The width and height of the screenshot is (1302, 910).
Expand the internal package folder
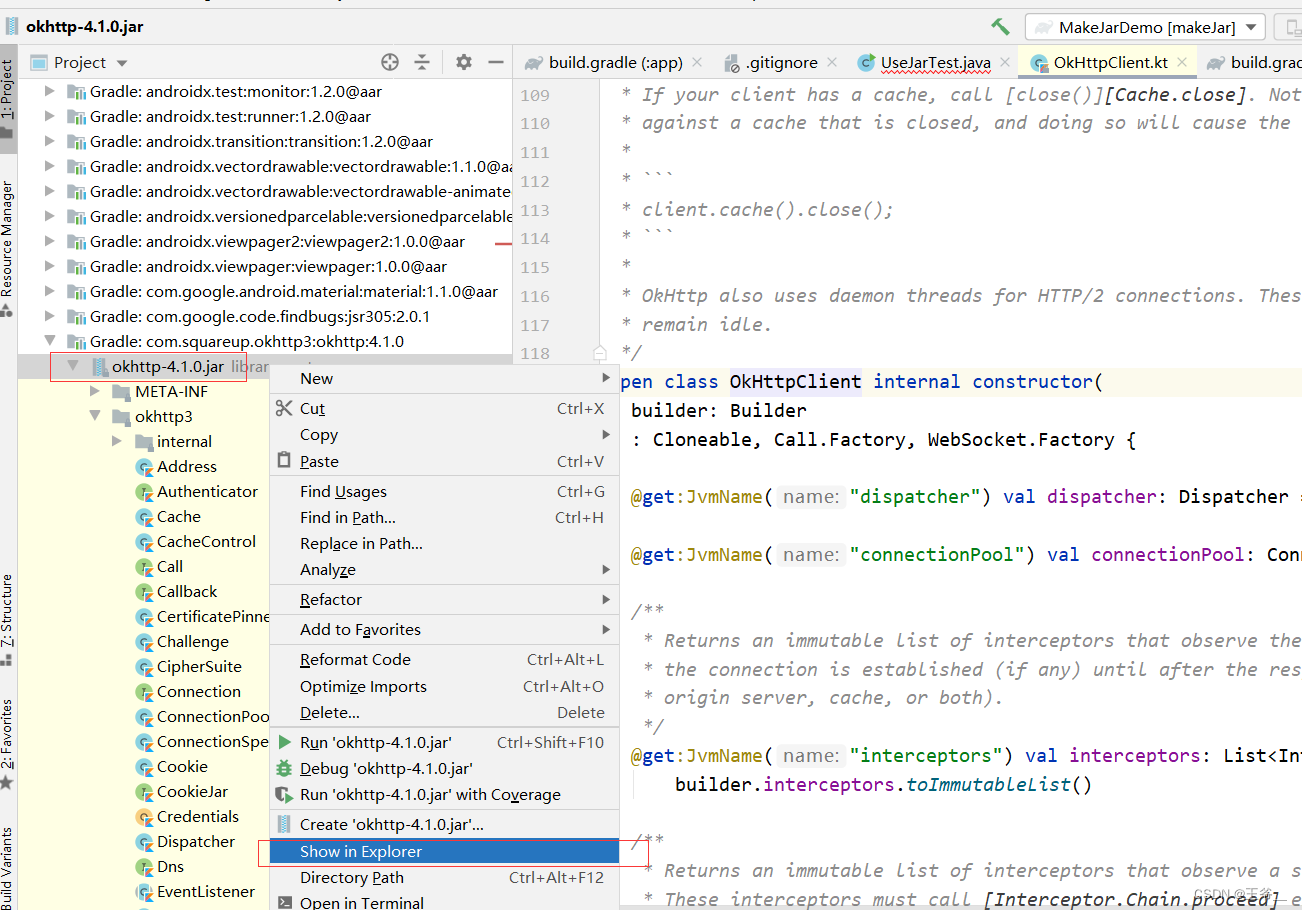click(x=117, y=441)
